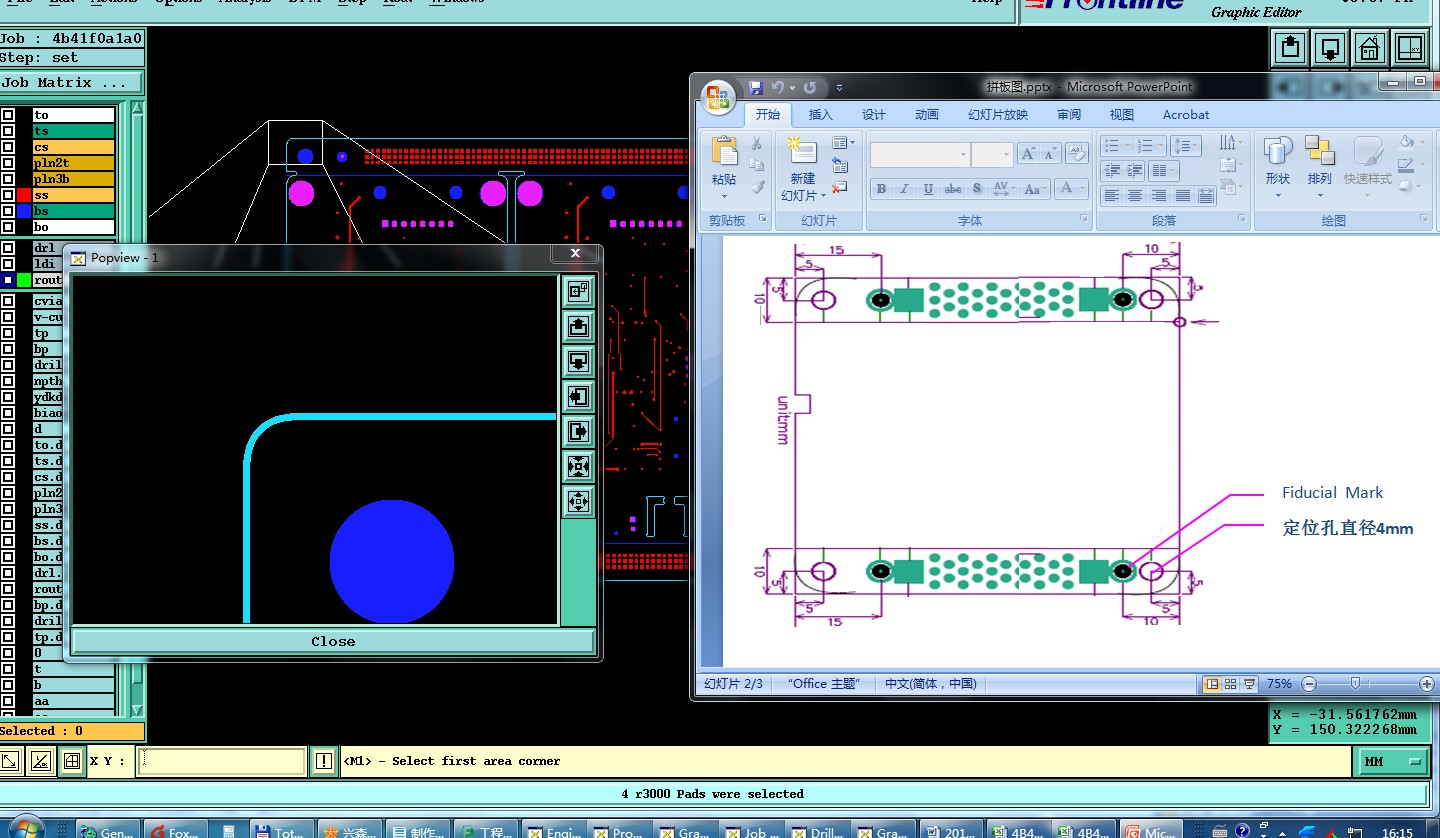Viewport: 1440px width, 838px height.
Task: Click Popview pan down icon
Action: coord(578,361)
